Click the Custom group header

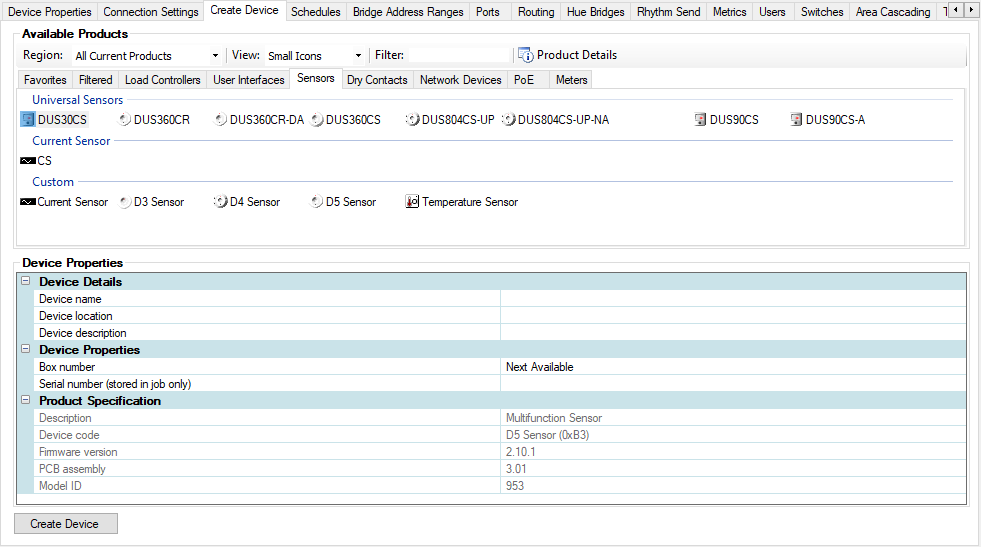pyautogui.click(x=53, y=181)
